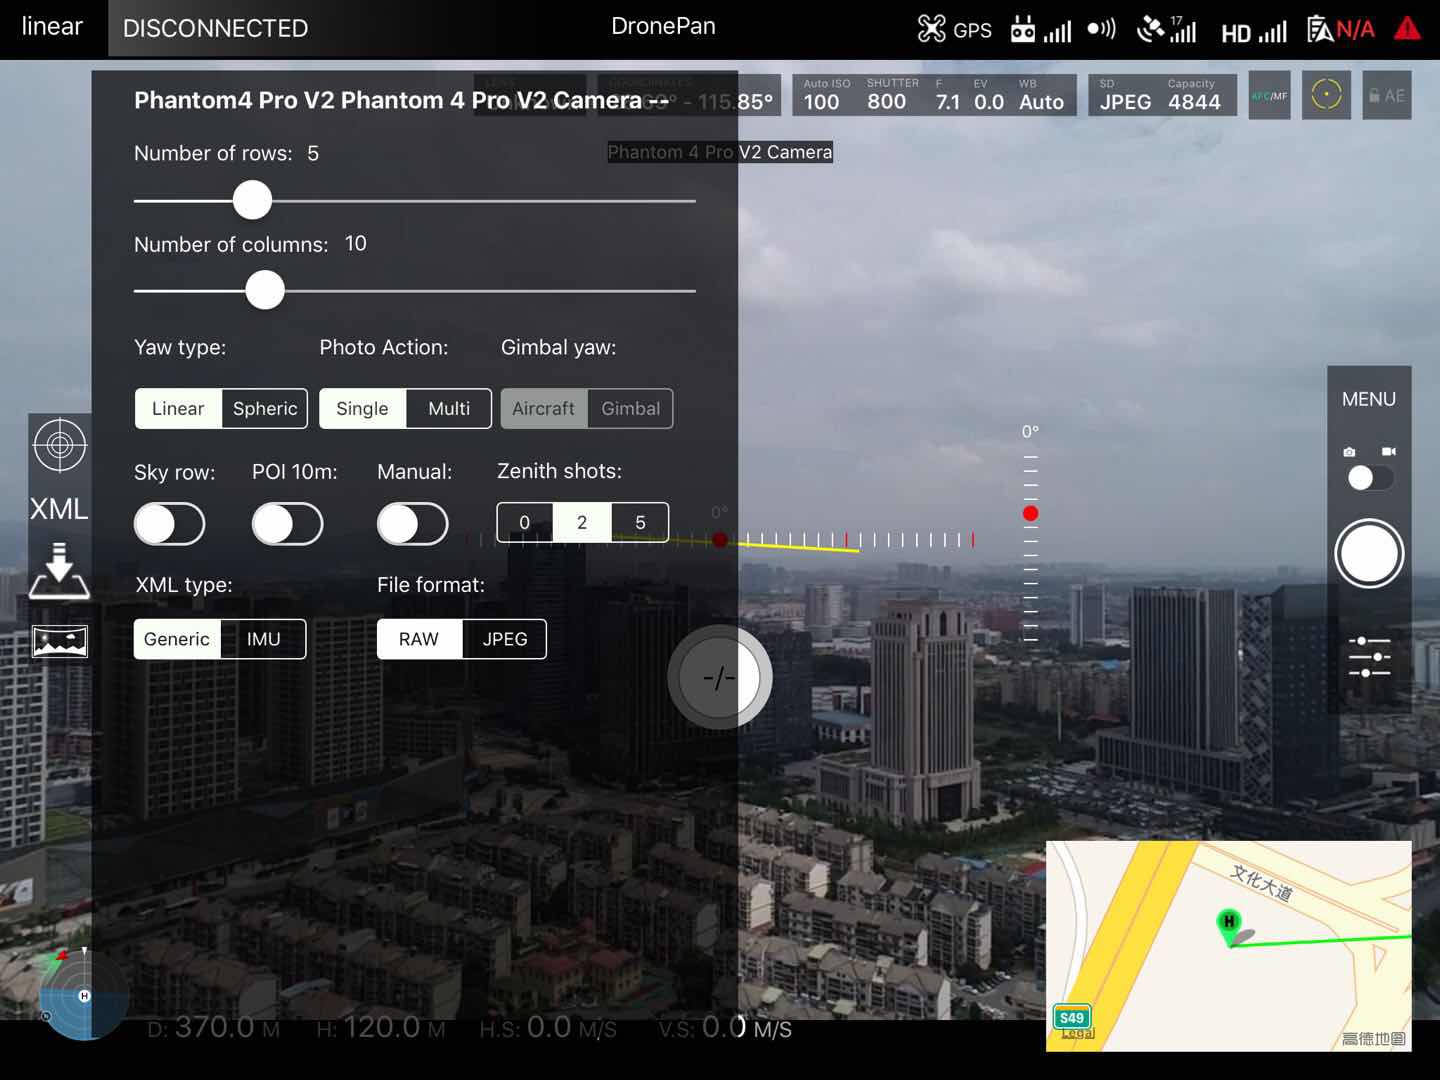Choose Multi photo action

pos(449,409)
